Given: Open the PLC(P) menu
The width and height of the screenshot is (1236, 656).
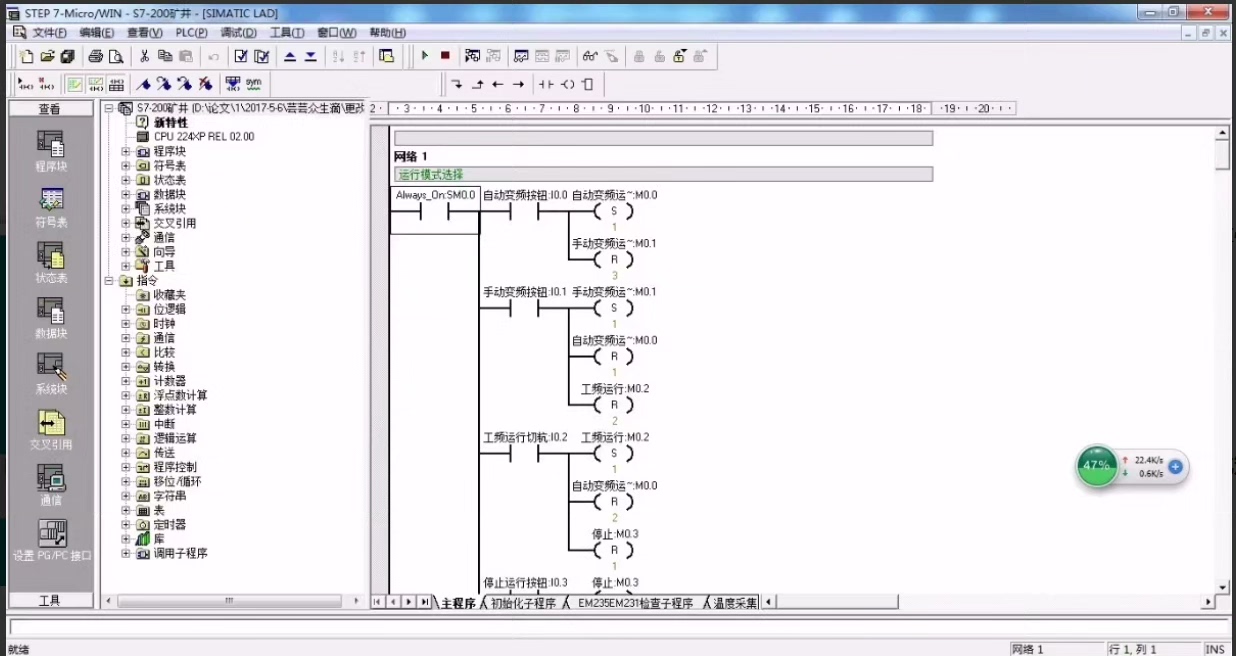Looking at the screenshot, I should [191, 33].
